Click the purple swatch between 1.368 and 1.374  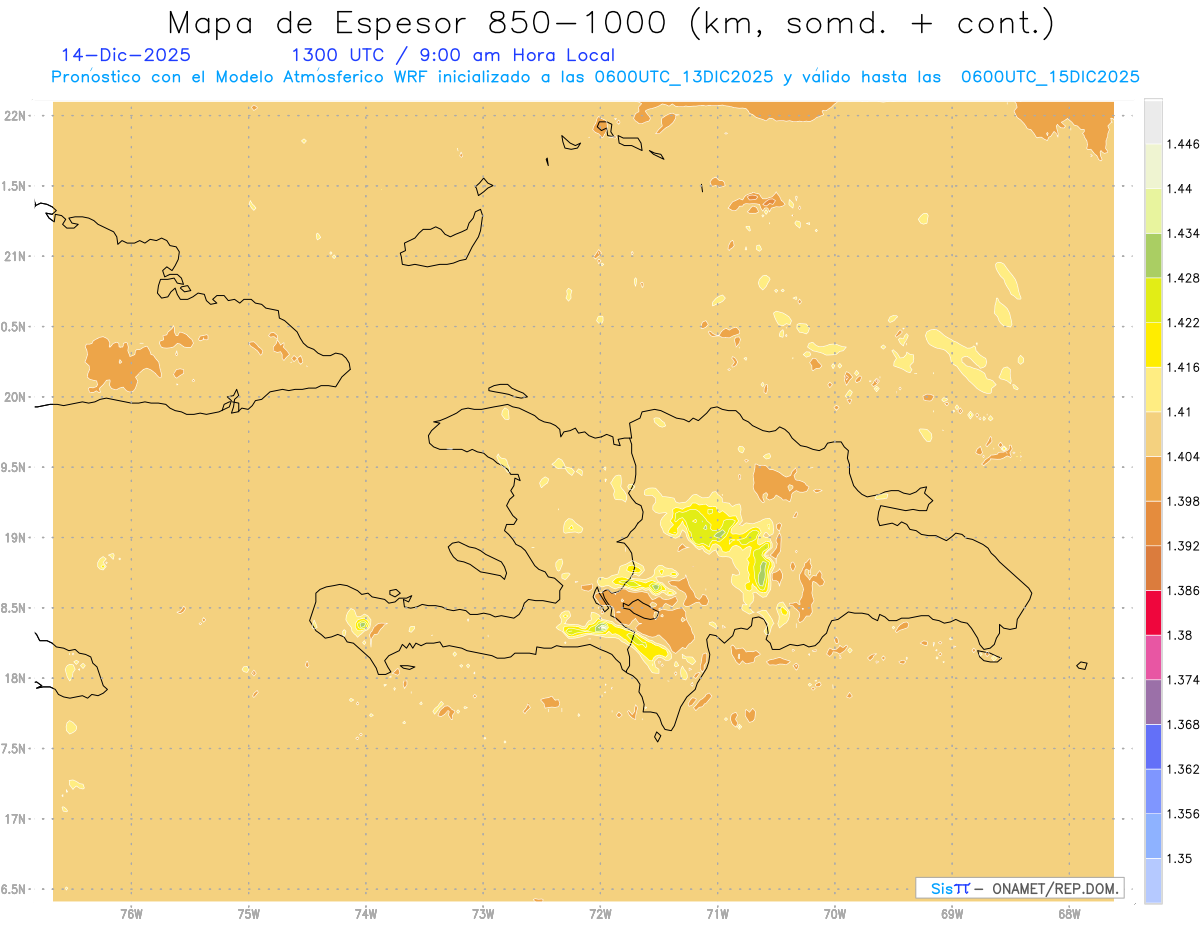tap(1153, 702)
